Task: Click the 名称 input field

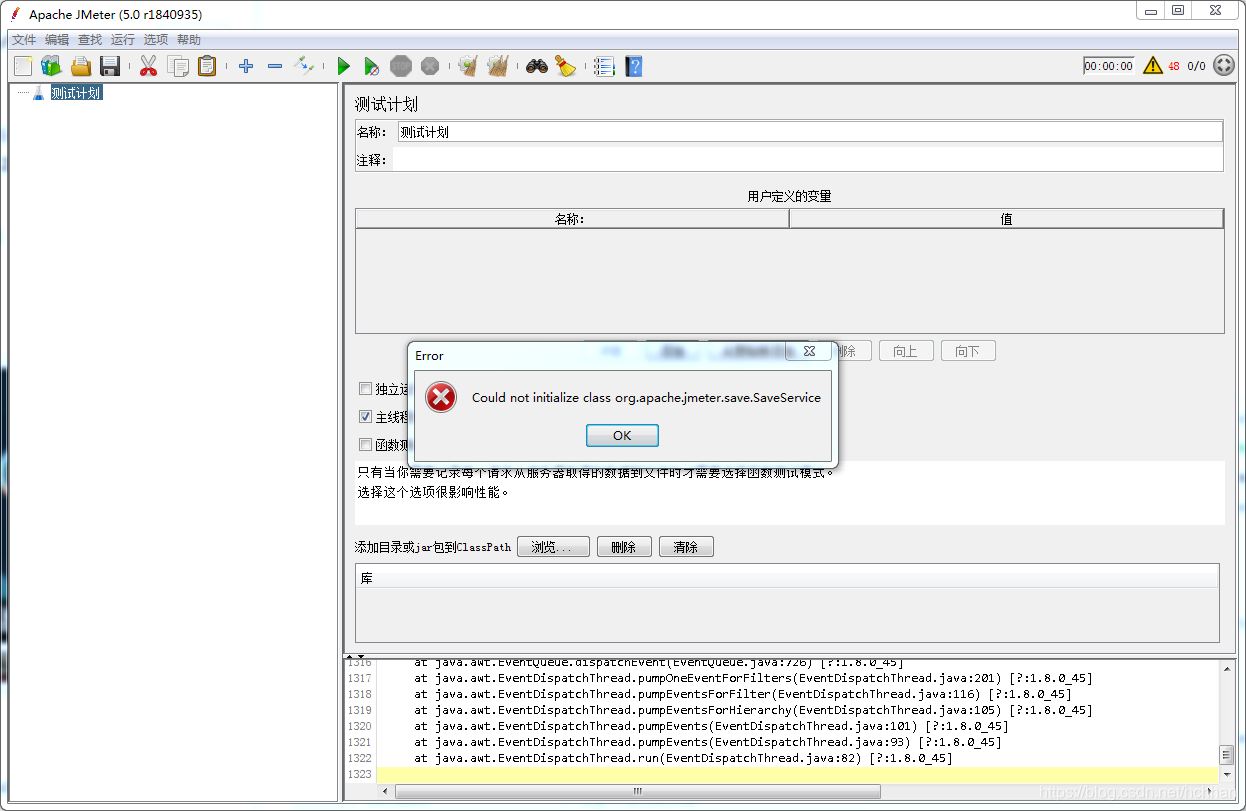Action: [810, 131]
